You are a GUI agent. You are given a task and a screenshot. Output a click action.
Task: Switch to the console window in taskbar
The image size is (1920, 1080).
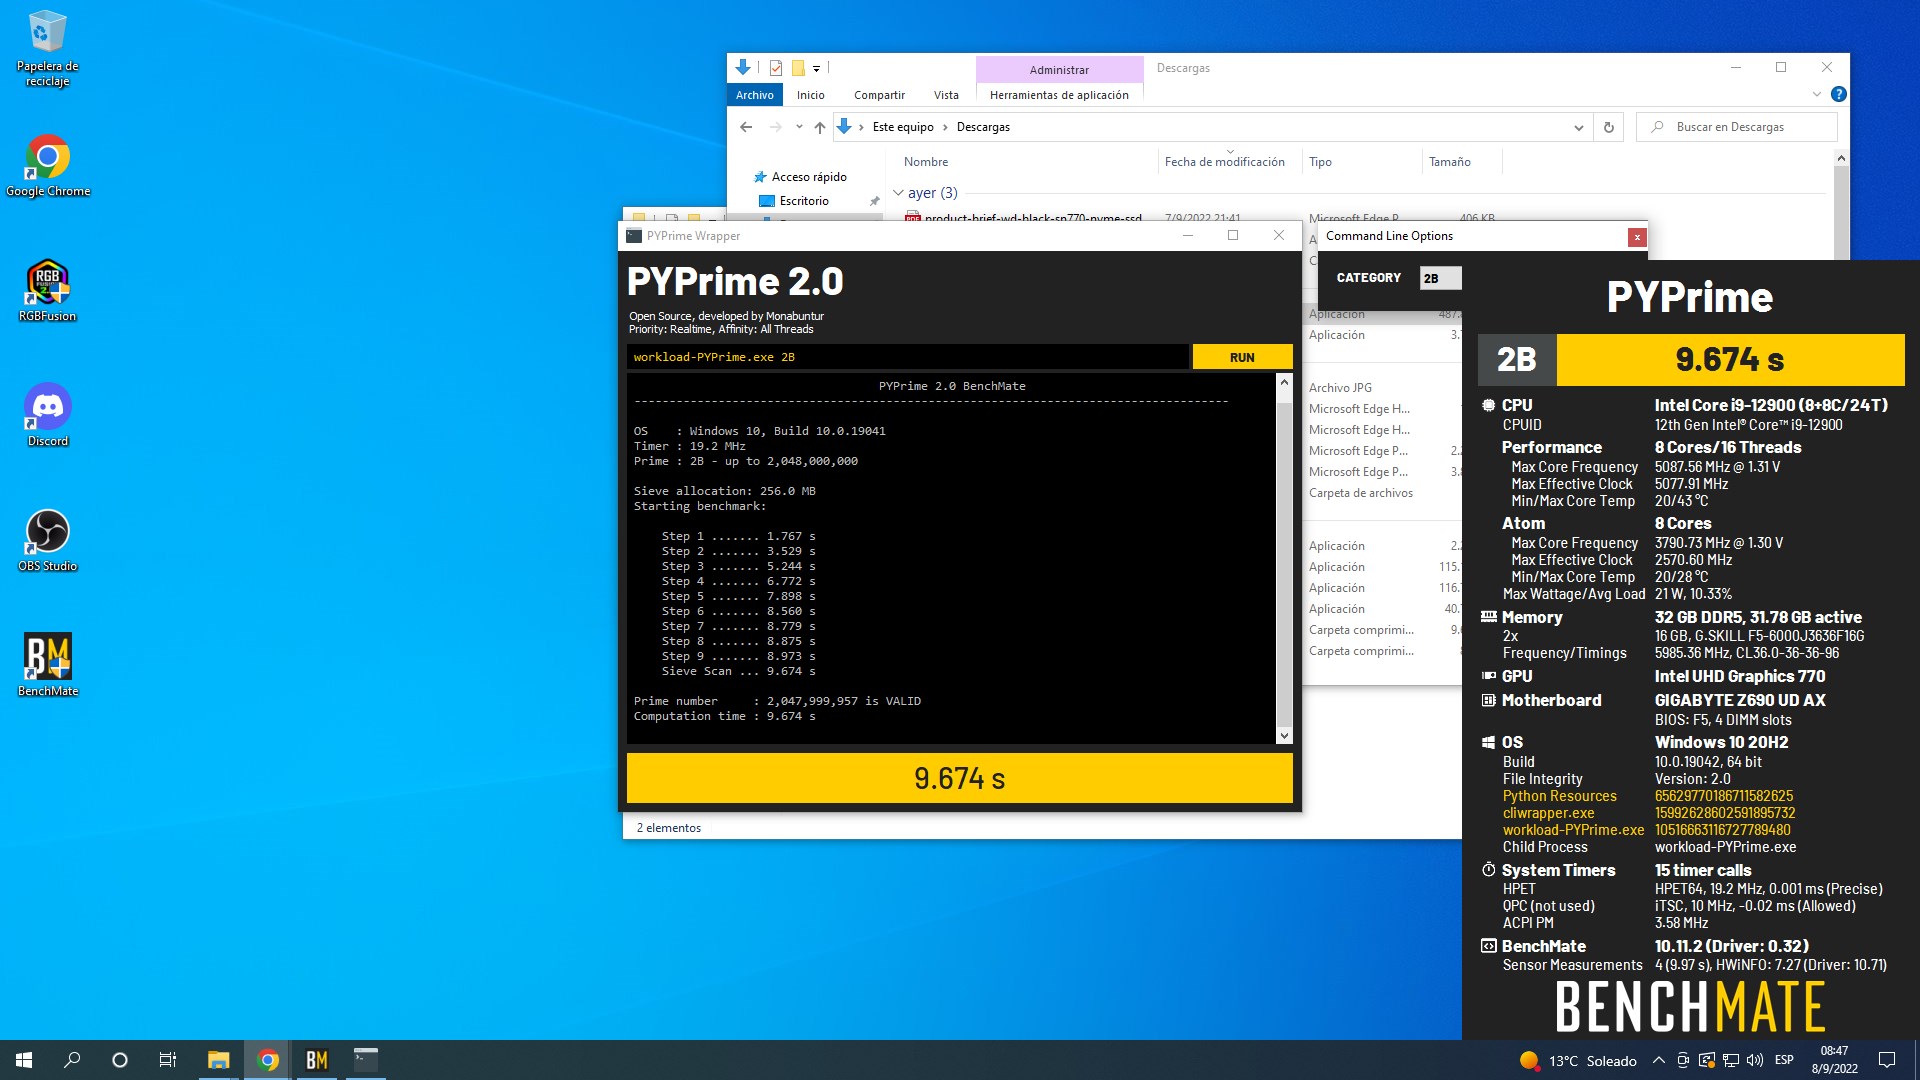pyautogui.click(x=366, y=1060)
